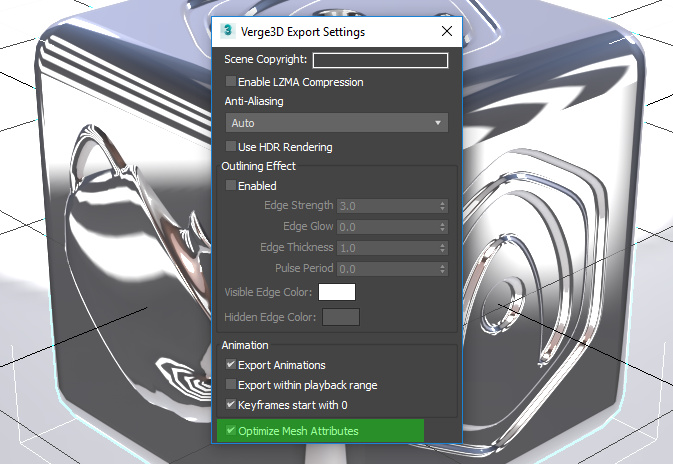
Task: Click the Scene Copyright label
Action: pos(266,59)
